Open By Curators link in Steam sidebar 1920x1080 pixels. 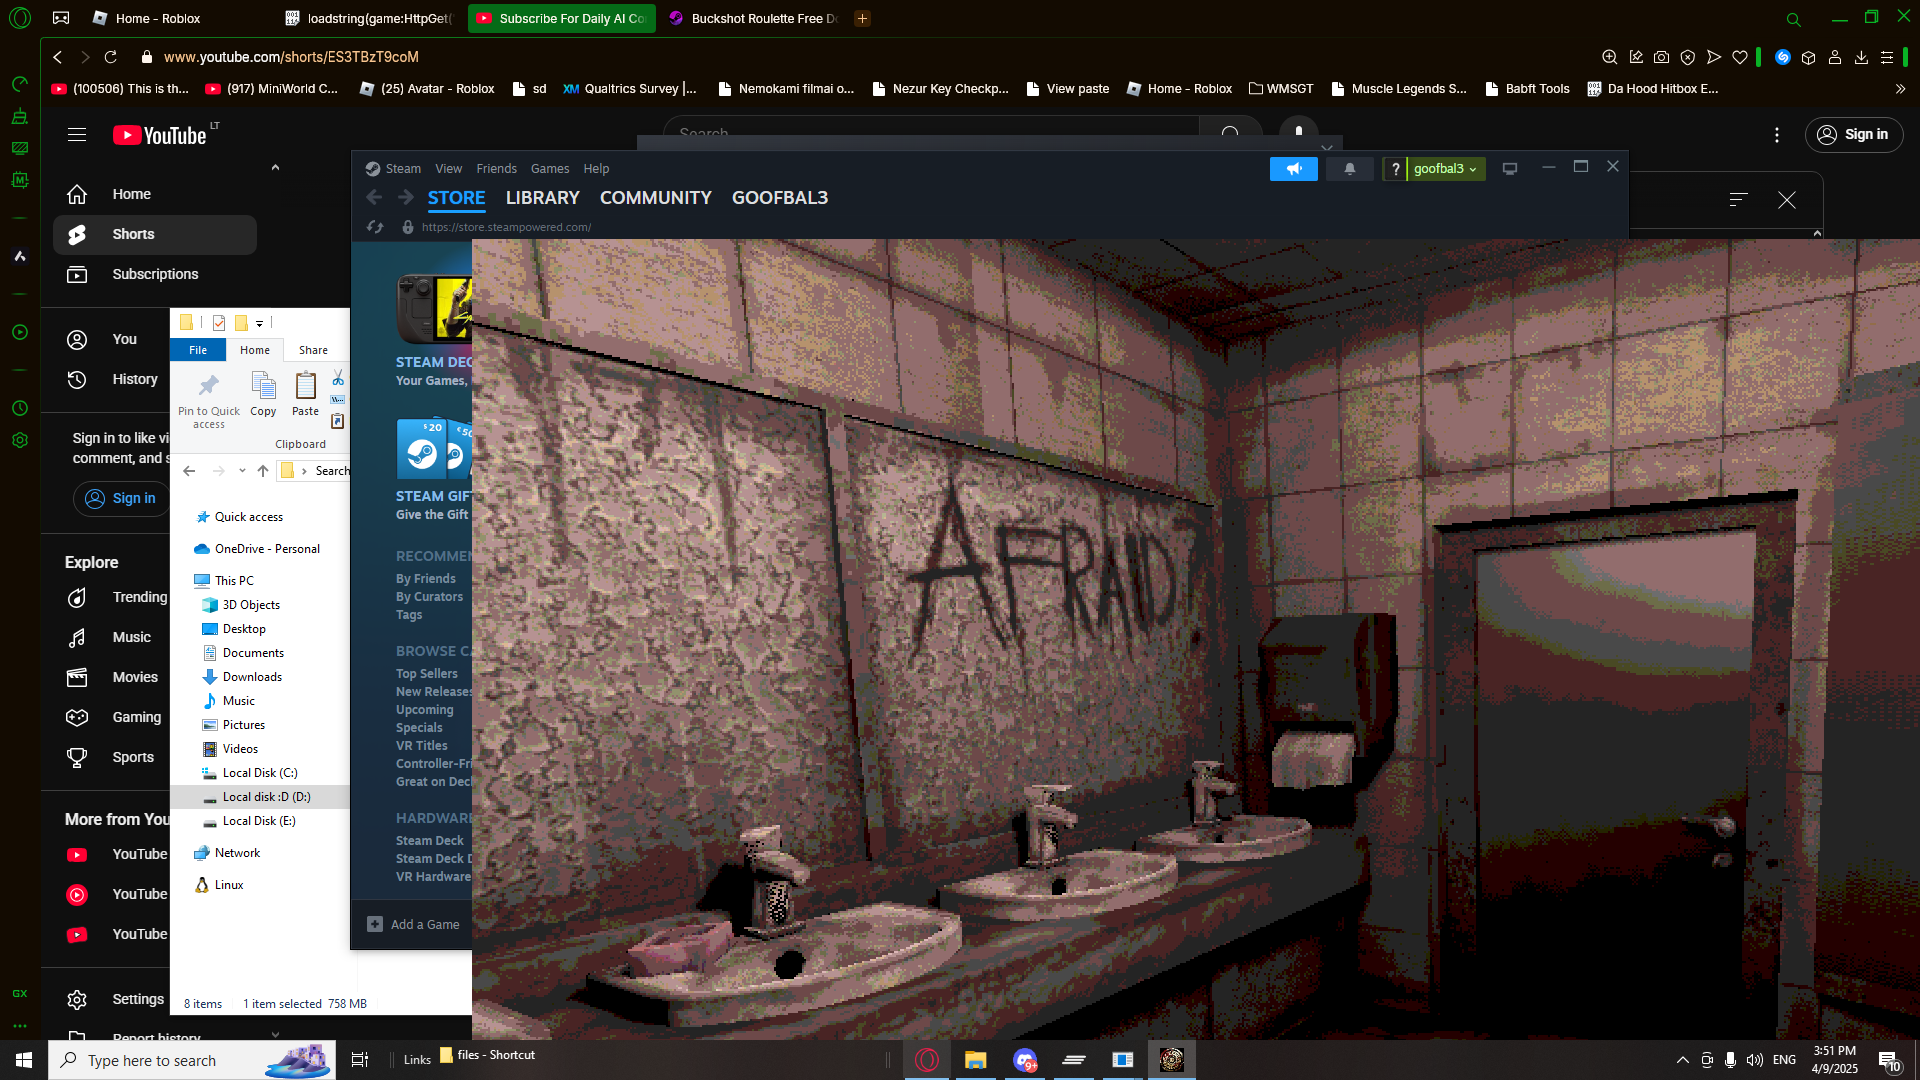(430, 597)
